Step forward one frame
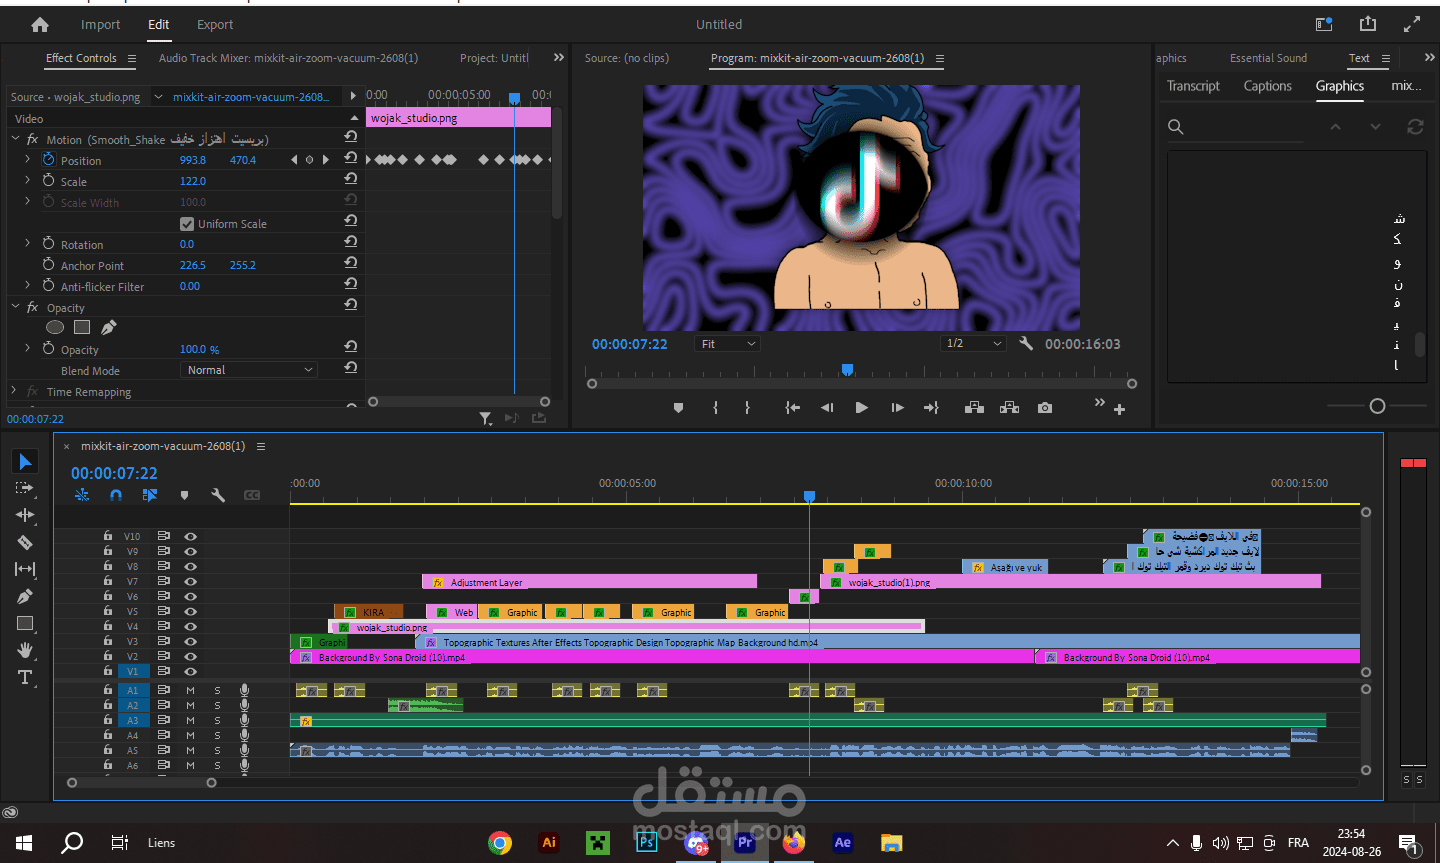The width and height of the screenshot is (1440, 863). [x=897, y=408]
